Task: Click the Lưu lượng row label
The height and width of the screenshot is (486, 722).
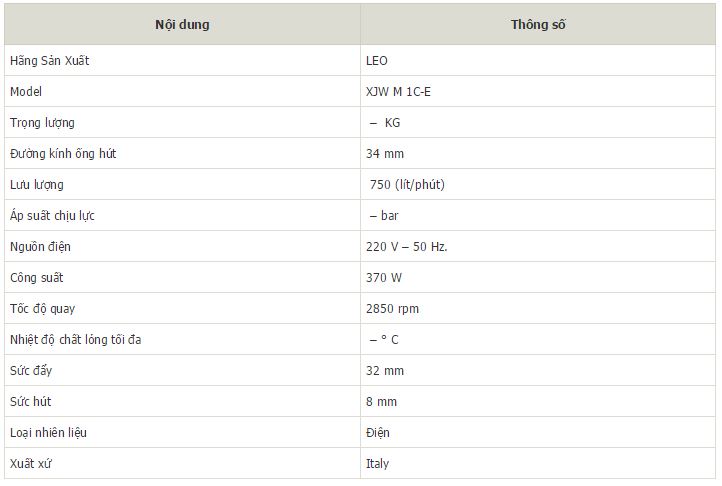Action: click(37, 185)
